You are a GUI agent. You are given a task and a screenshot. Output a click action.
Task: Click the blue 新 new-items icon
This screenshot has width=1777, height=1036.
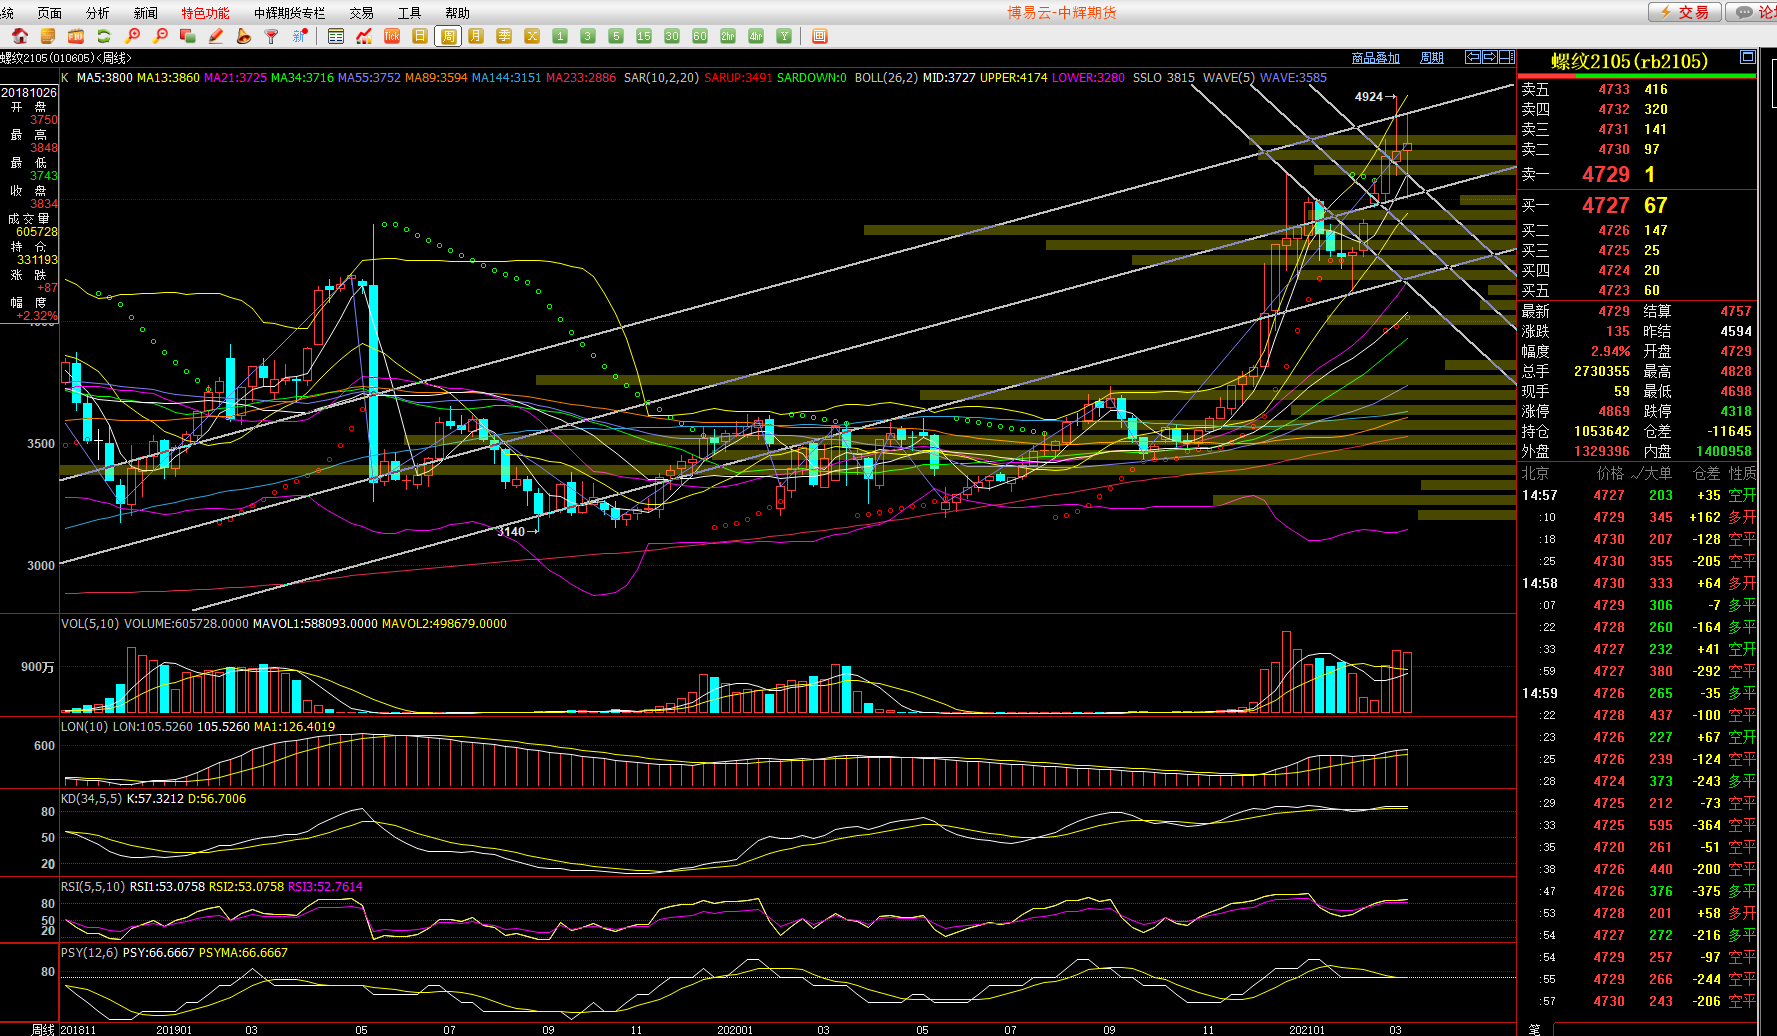299,36
